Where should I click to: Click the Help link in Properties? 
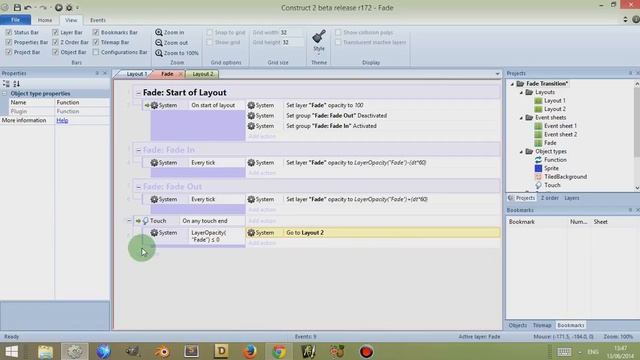62,120
